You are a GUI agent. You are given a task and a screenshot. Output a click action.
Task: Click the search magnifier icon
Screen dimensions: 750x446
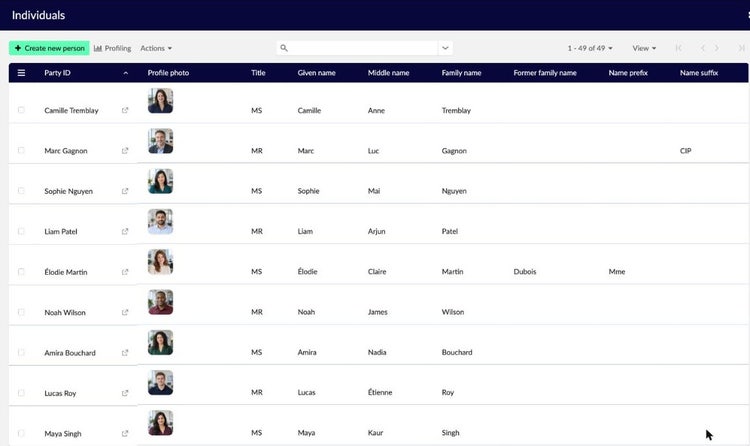tap(284, 48)
